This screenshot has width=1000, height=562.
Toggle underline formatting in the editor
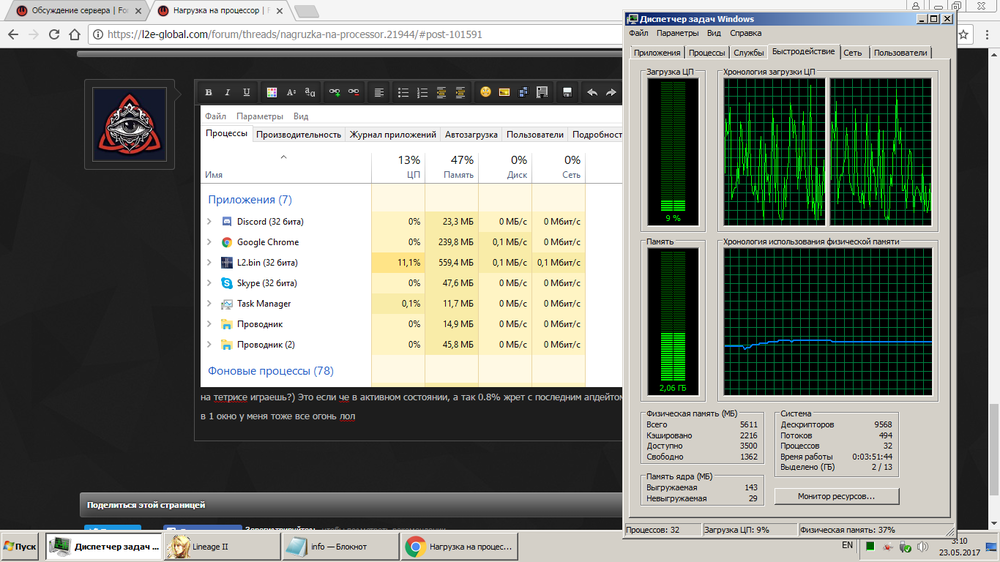[x=246, y=92]
